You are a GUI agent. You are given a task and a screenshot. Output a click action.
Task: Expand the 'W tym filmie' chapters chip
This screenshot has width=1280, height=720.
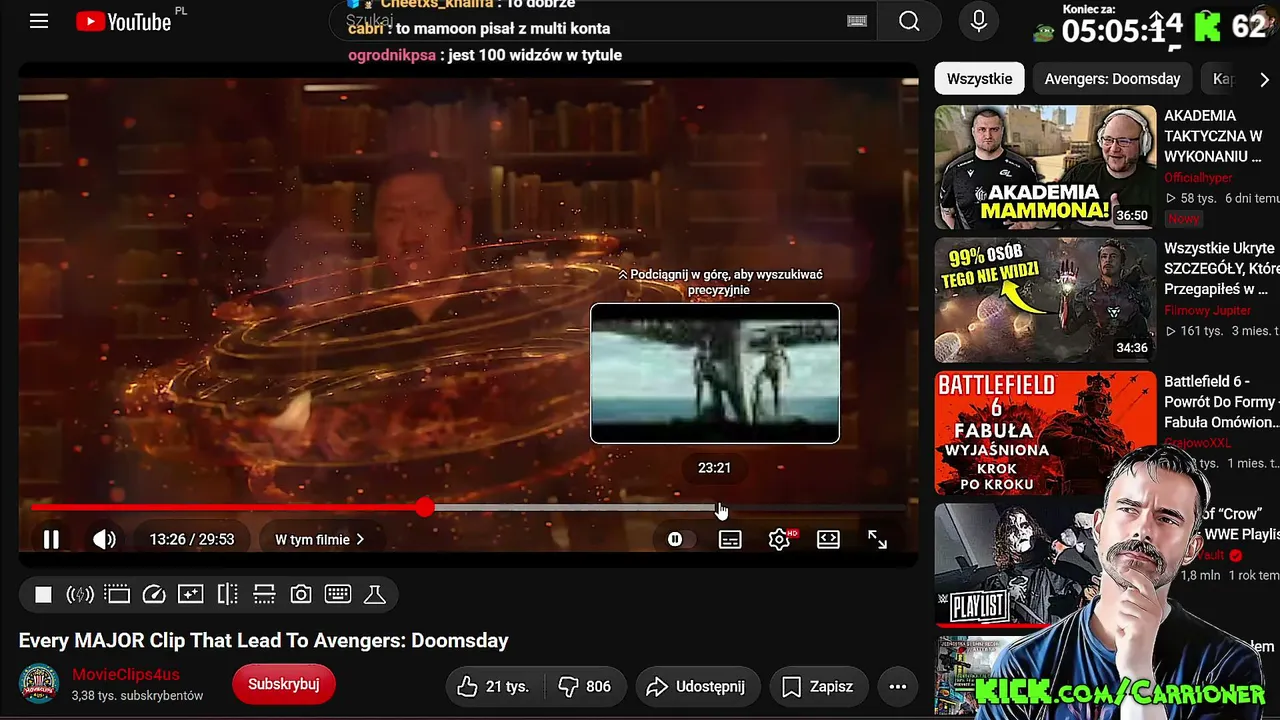click(320, 540)
